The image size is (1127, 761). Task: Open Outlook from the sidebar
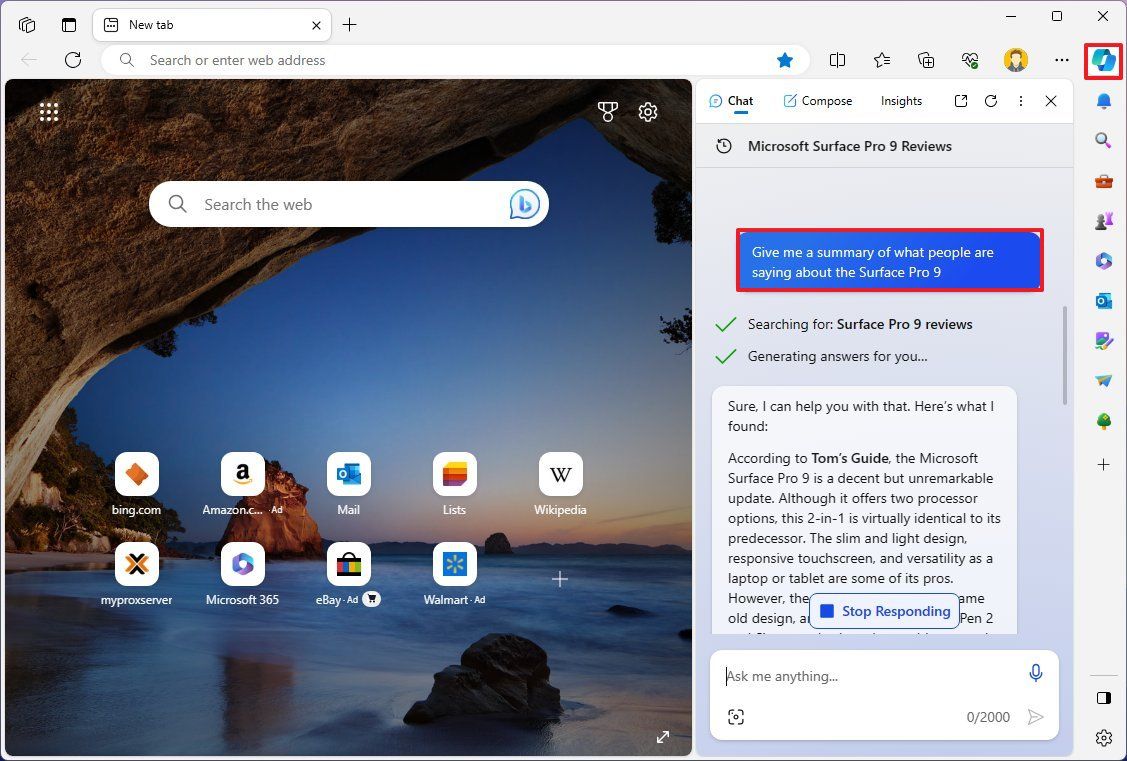click(1103, 301)
